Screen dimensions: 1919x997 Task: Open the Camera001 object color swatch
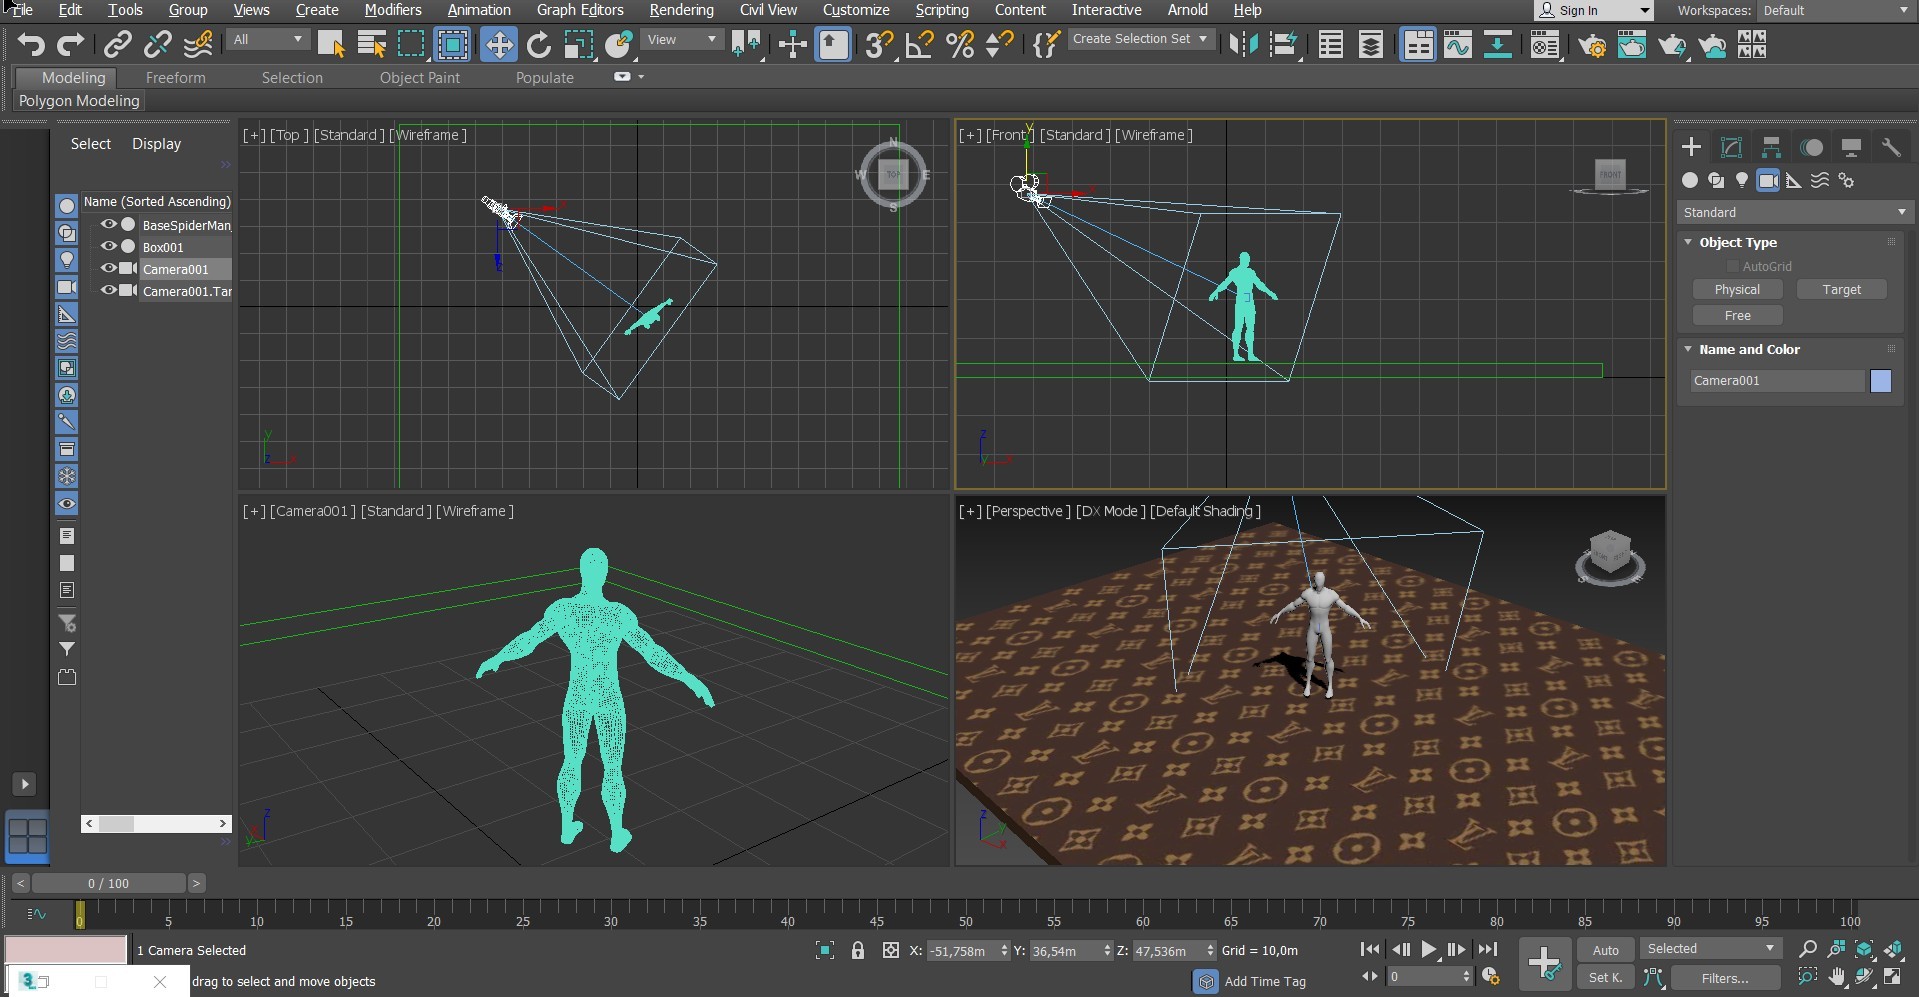tap(1880, 380)
